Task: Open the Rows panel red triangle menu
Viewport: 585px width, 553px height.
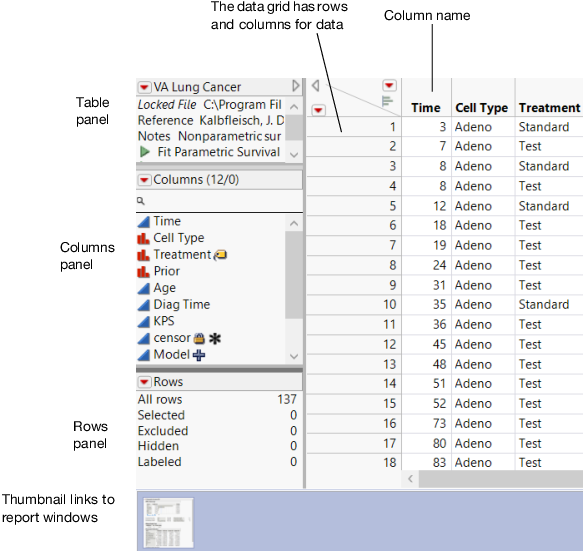Action: [144, 382]
